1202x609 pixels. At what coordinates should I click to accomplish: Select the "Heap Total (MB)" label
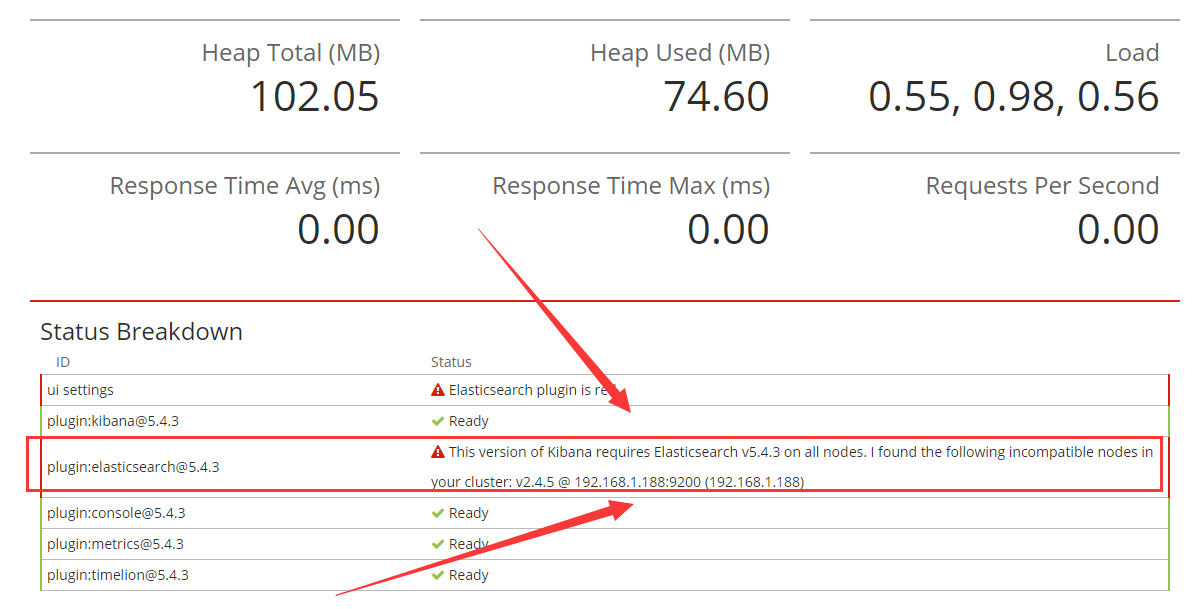(x=291, y=53)
